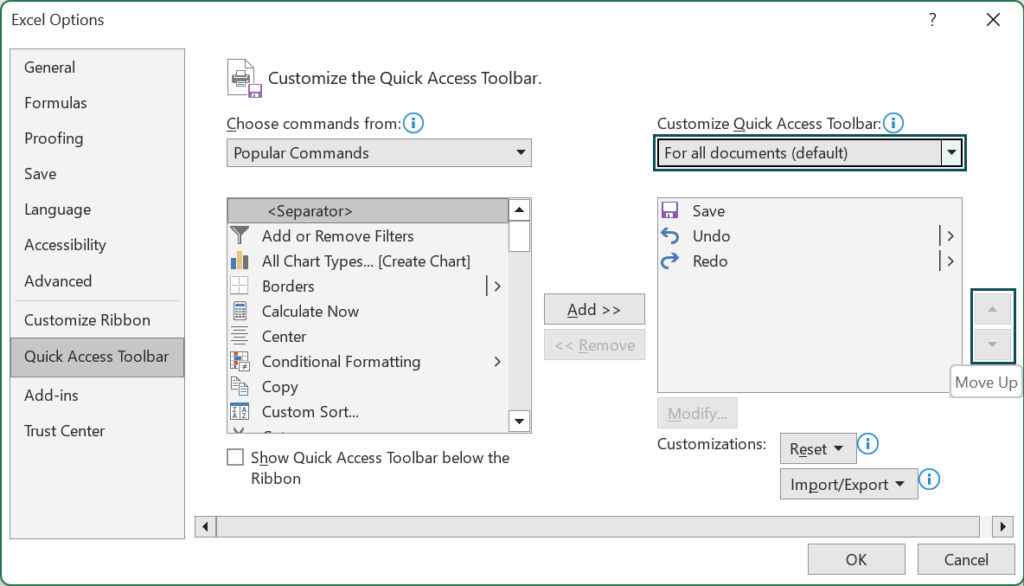Screen dimensions: 1024x586
Task: Click commands list scroll up arrow
Action: [519, 210]
